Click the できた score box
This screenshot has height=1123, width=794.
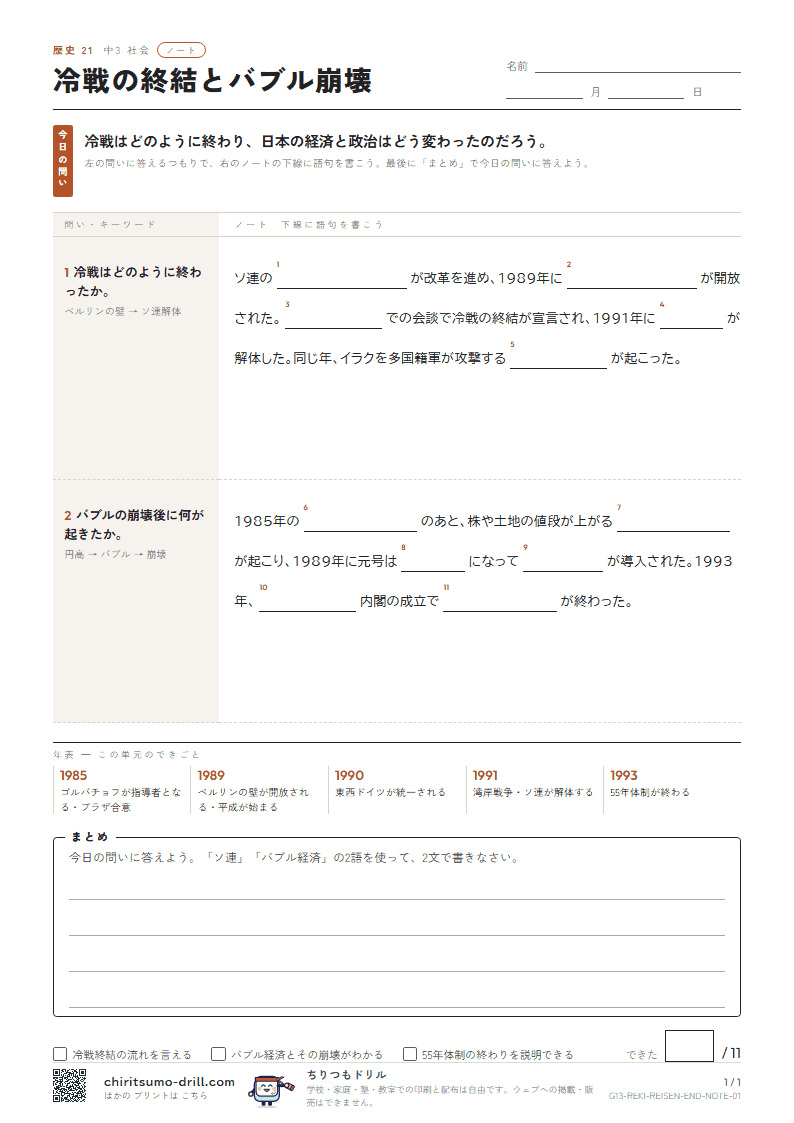point(689,1046)
